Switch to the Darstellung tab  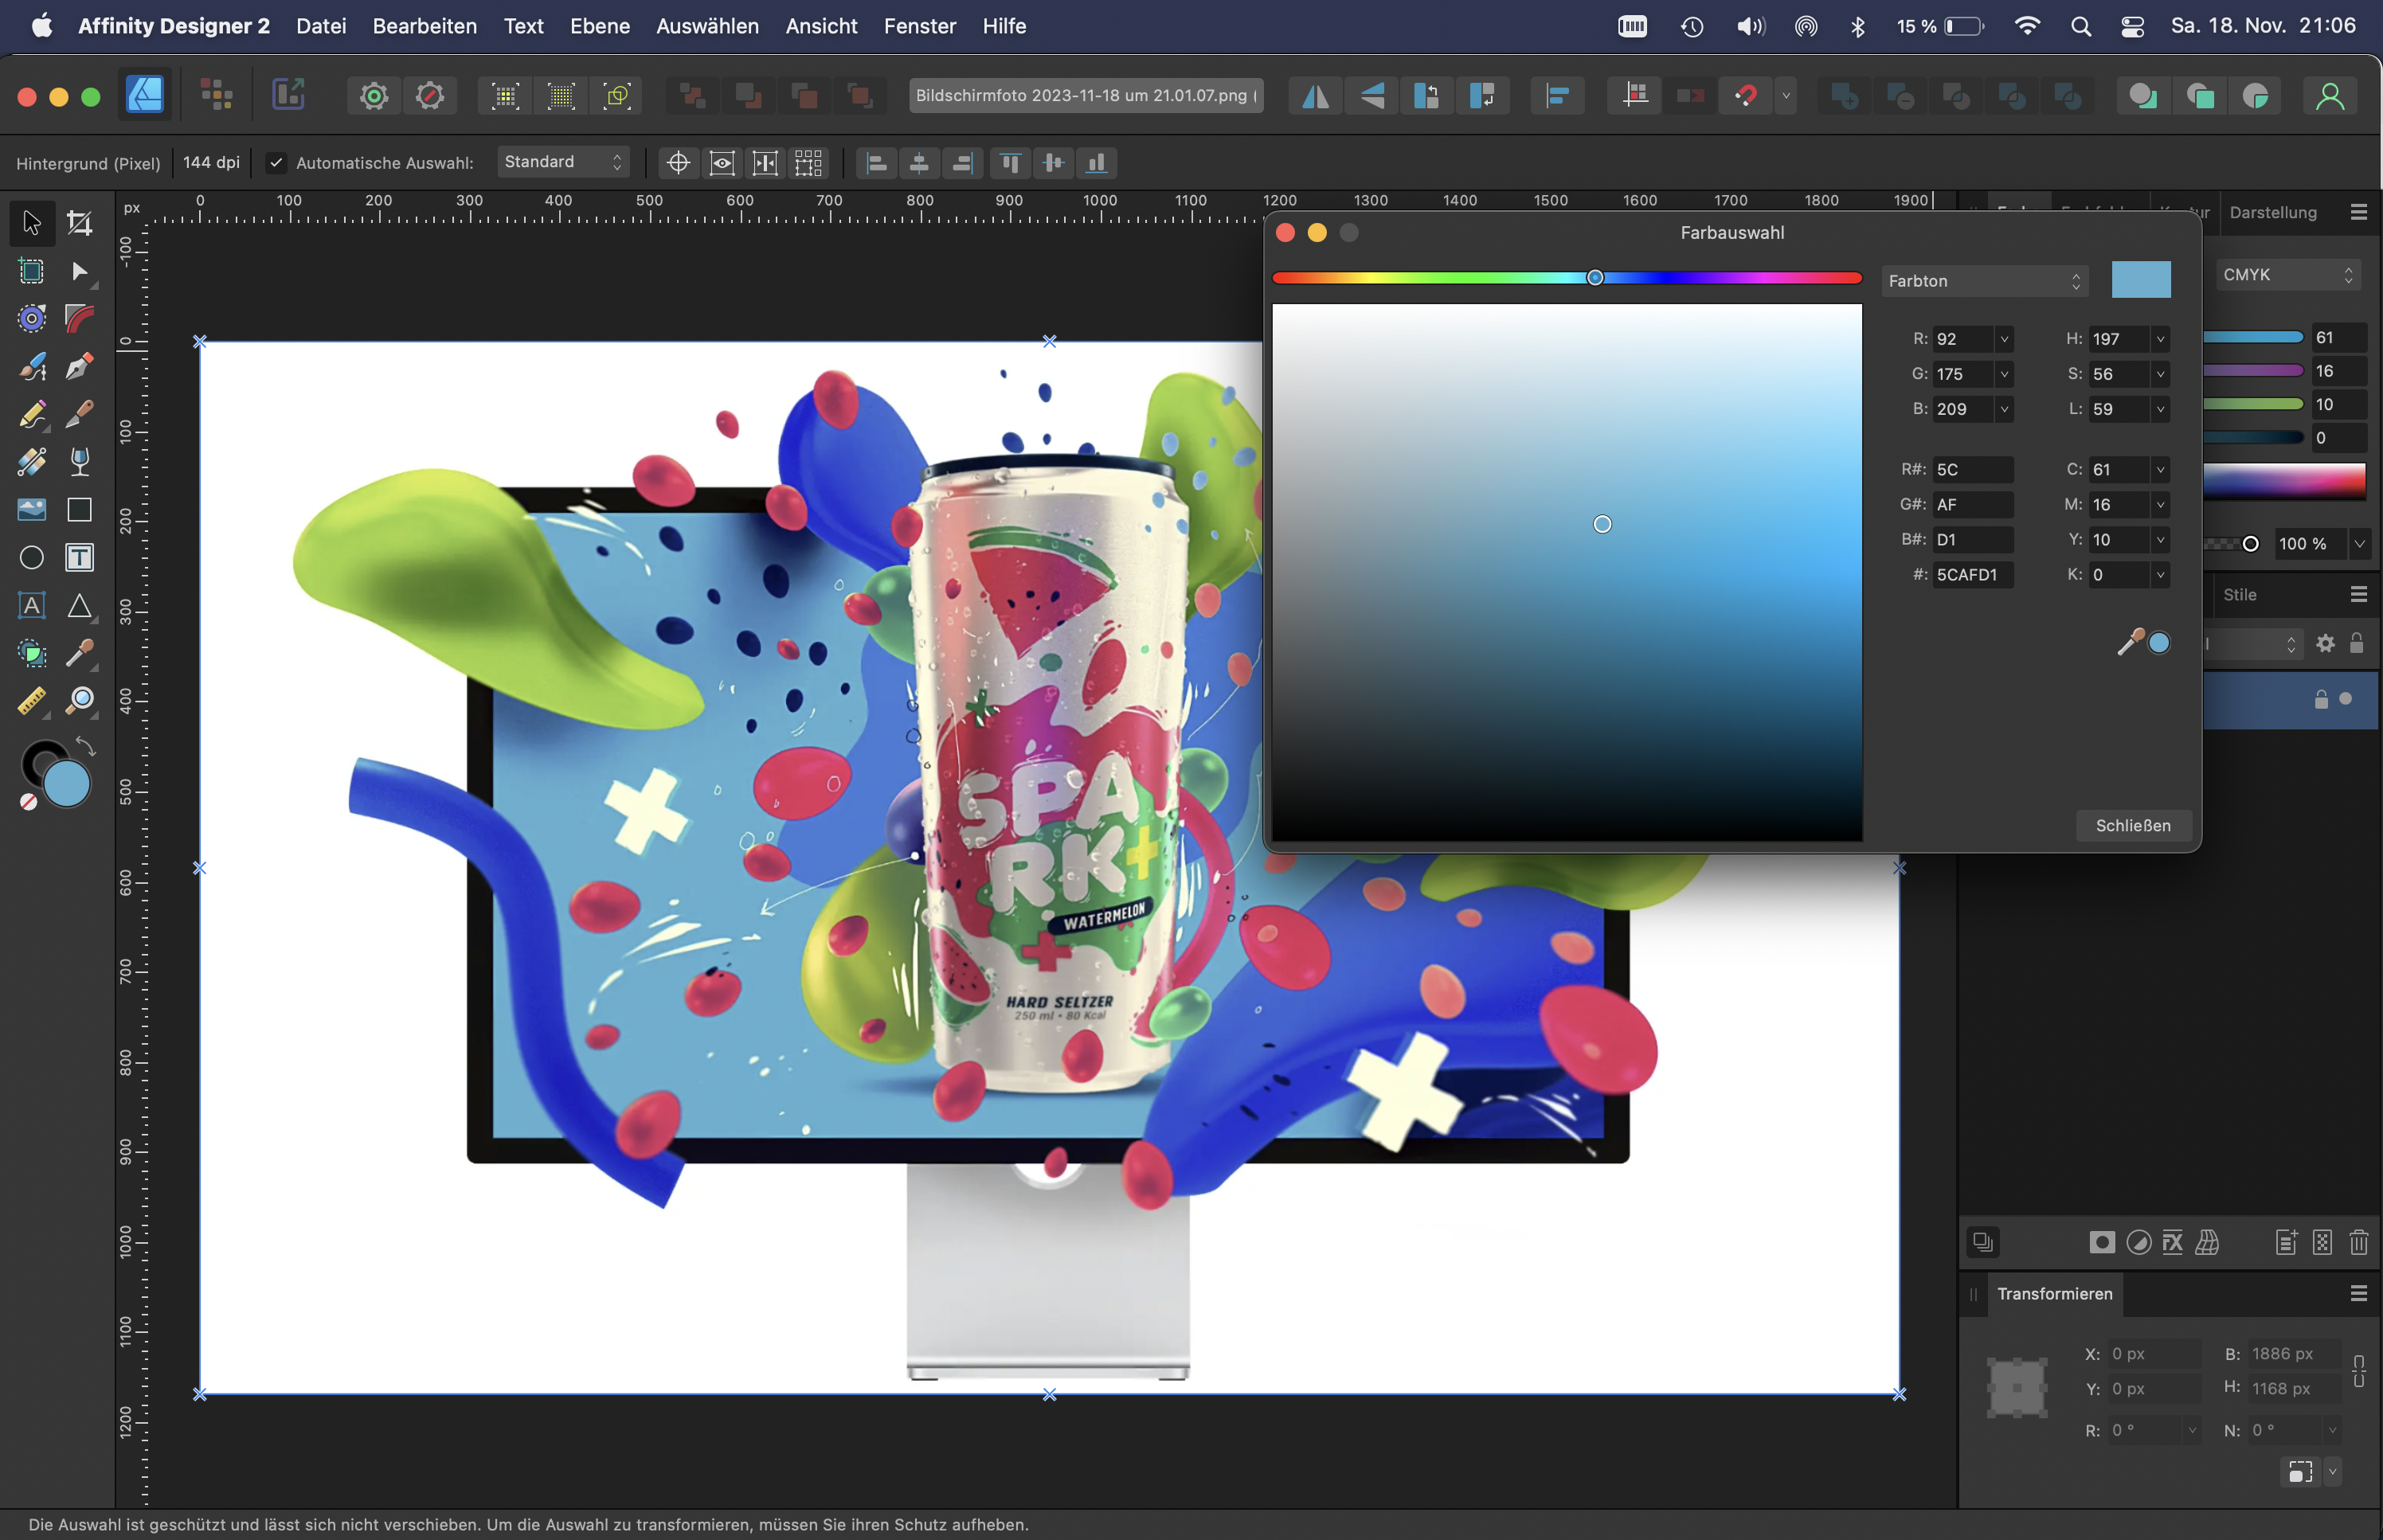pos(2273,212)
